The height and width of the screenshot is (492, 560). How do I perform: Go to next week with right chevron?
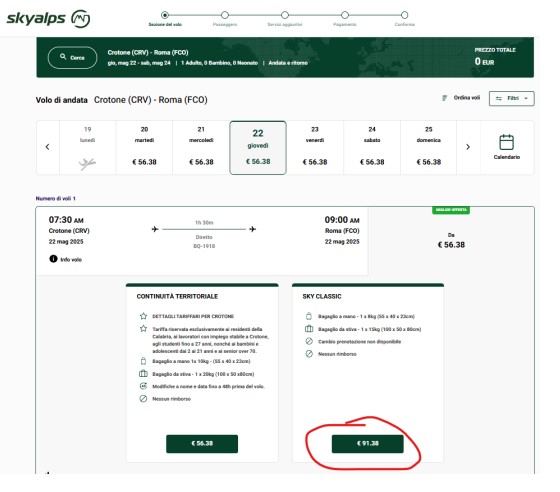point(468,147)
